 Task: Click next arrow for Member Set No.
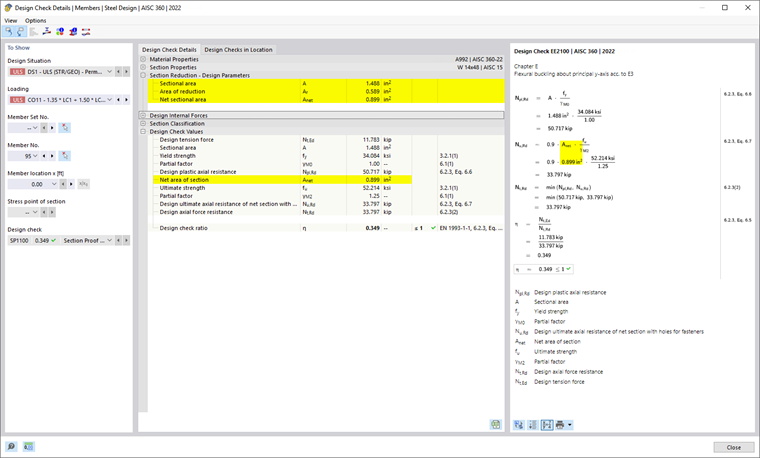52,128
